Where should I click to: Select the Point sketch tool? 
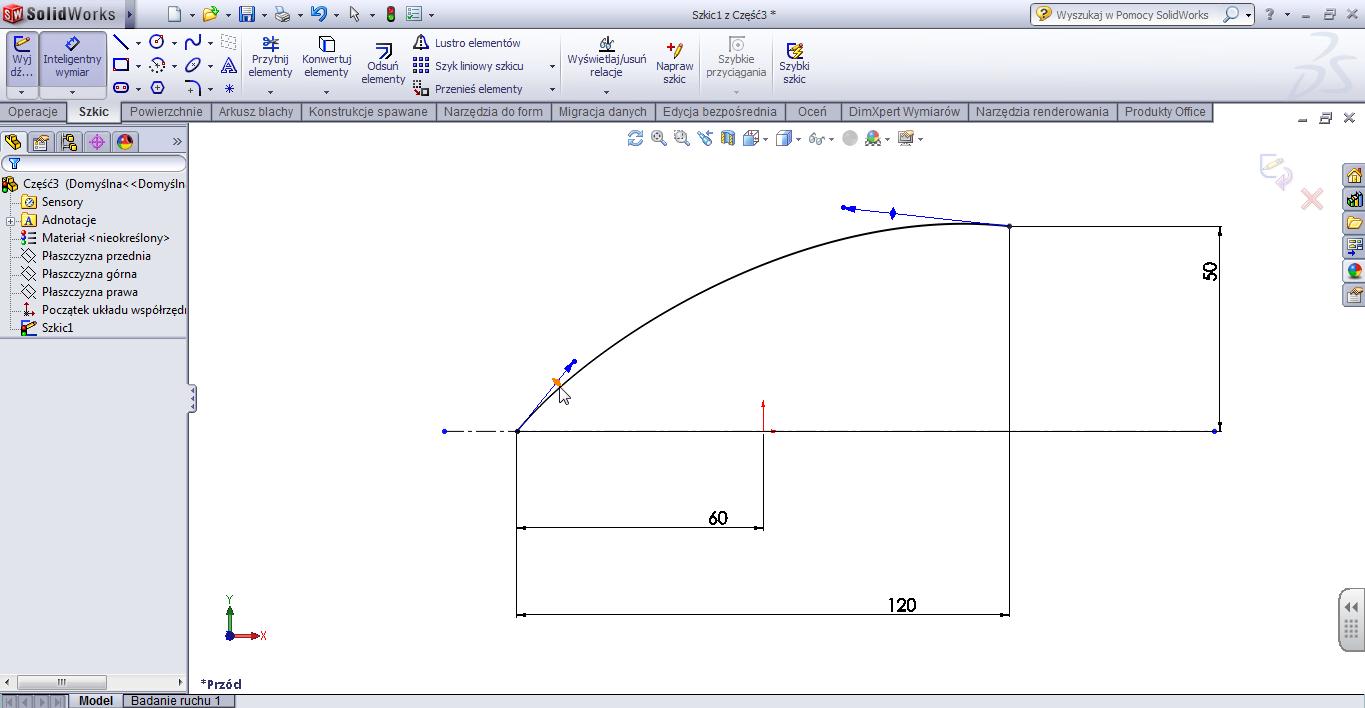coord(229,88)
